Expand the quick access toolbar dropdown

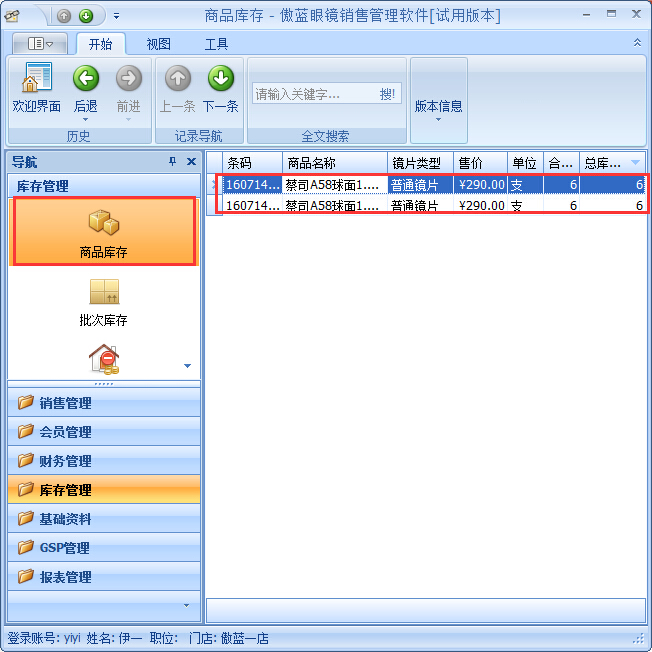click(116, 16)
